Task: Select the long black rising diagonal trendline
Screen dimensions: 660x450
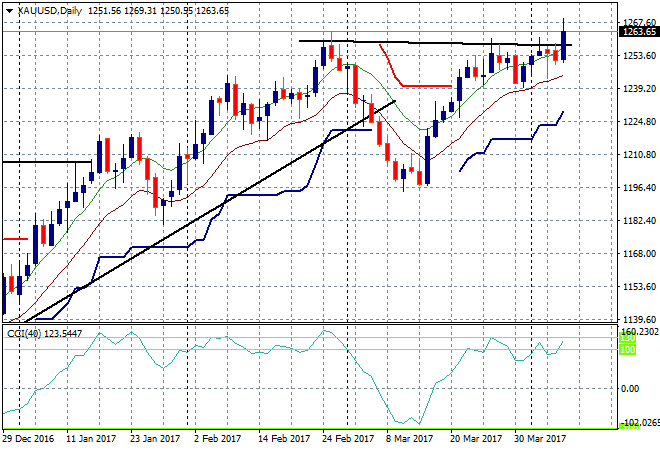Action: click(210, 211)
